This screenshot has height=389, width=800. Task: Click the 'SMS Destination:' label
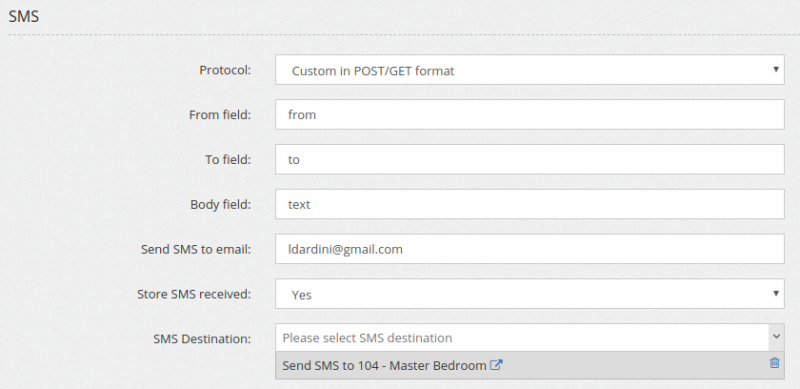tap(202, 338)
